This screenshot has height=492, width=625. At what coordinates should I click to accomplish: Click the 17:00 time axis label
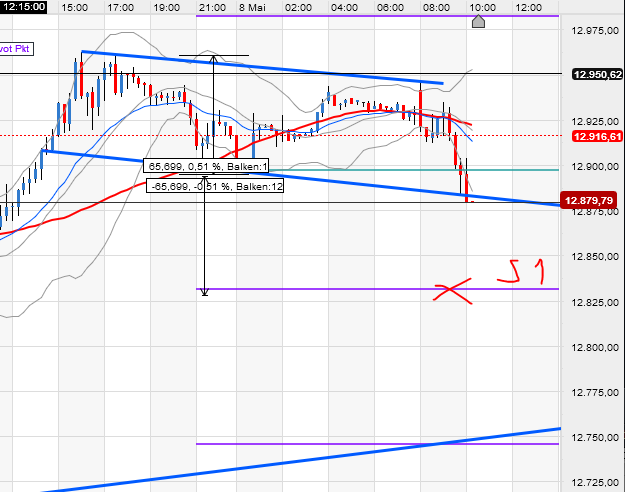[x=121, y=8]
